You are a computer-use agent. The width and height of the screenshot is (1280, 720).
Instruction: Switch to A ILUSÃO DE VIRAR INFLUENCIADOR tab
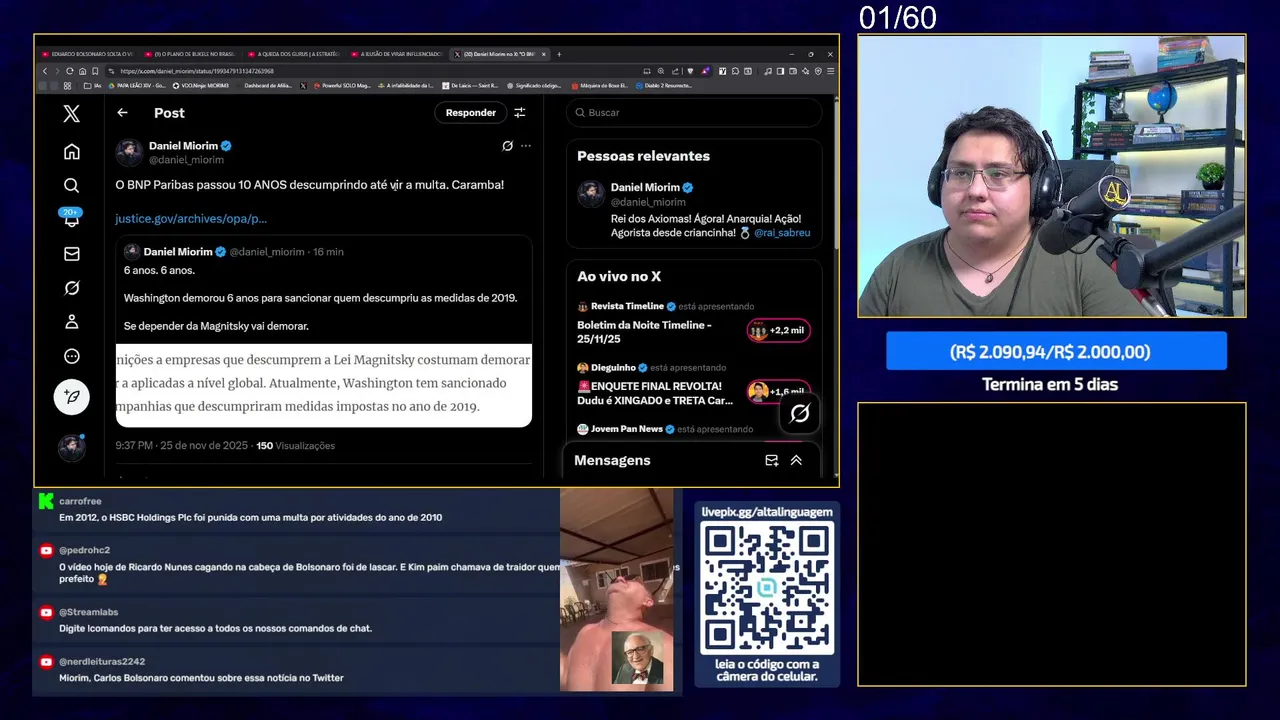point(396,54)
